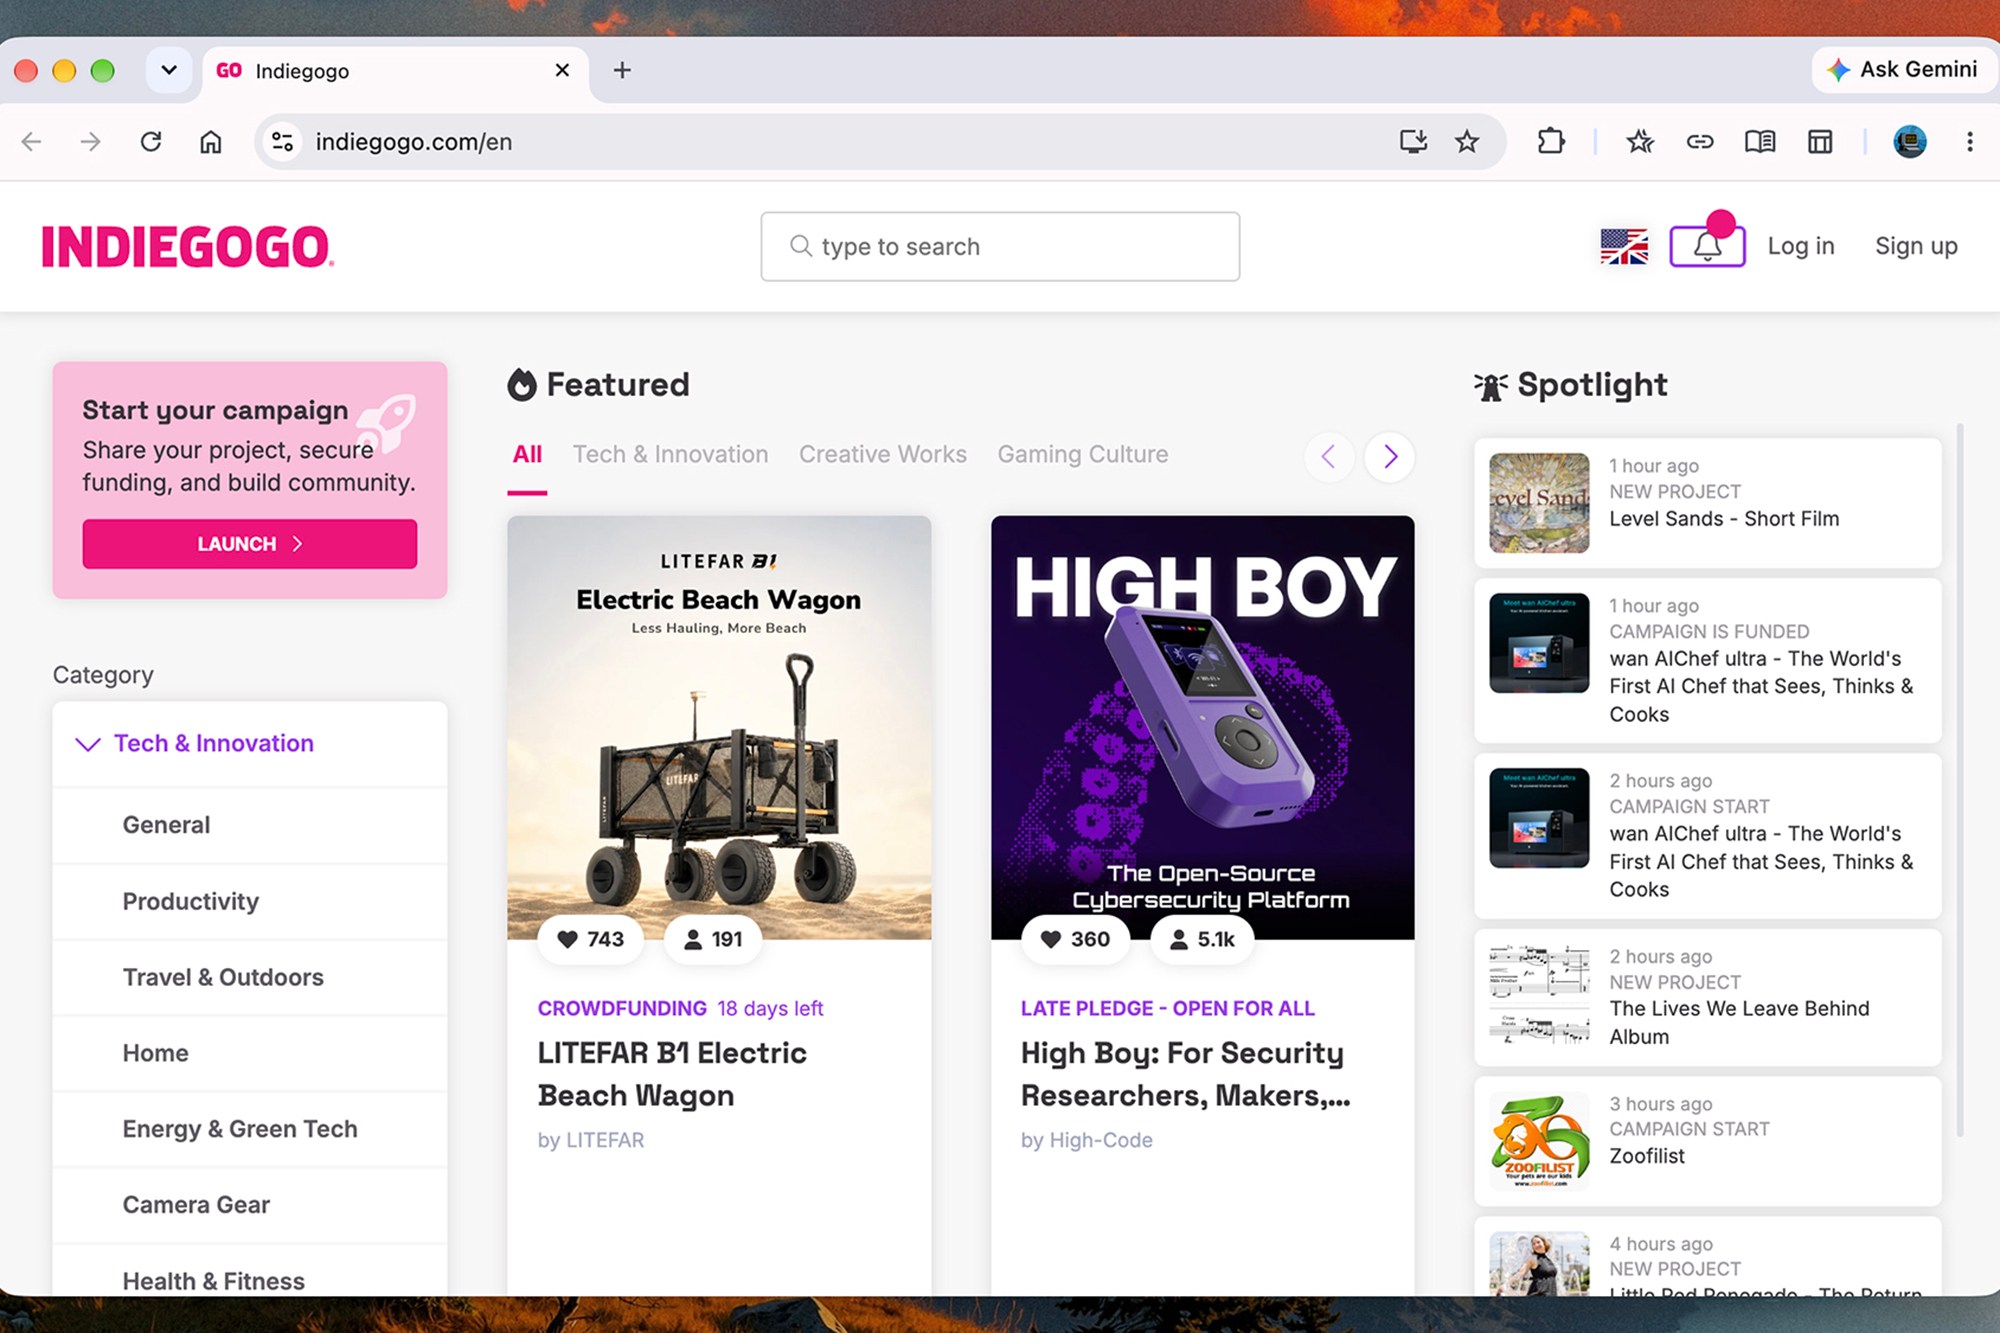Click install app icon in address bar
This screenshot has height=1333, width=2000.
[x=1413, y=142]
